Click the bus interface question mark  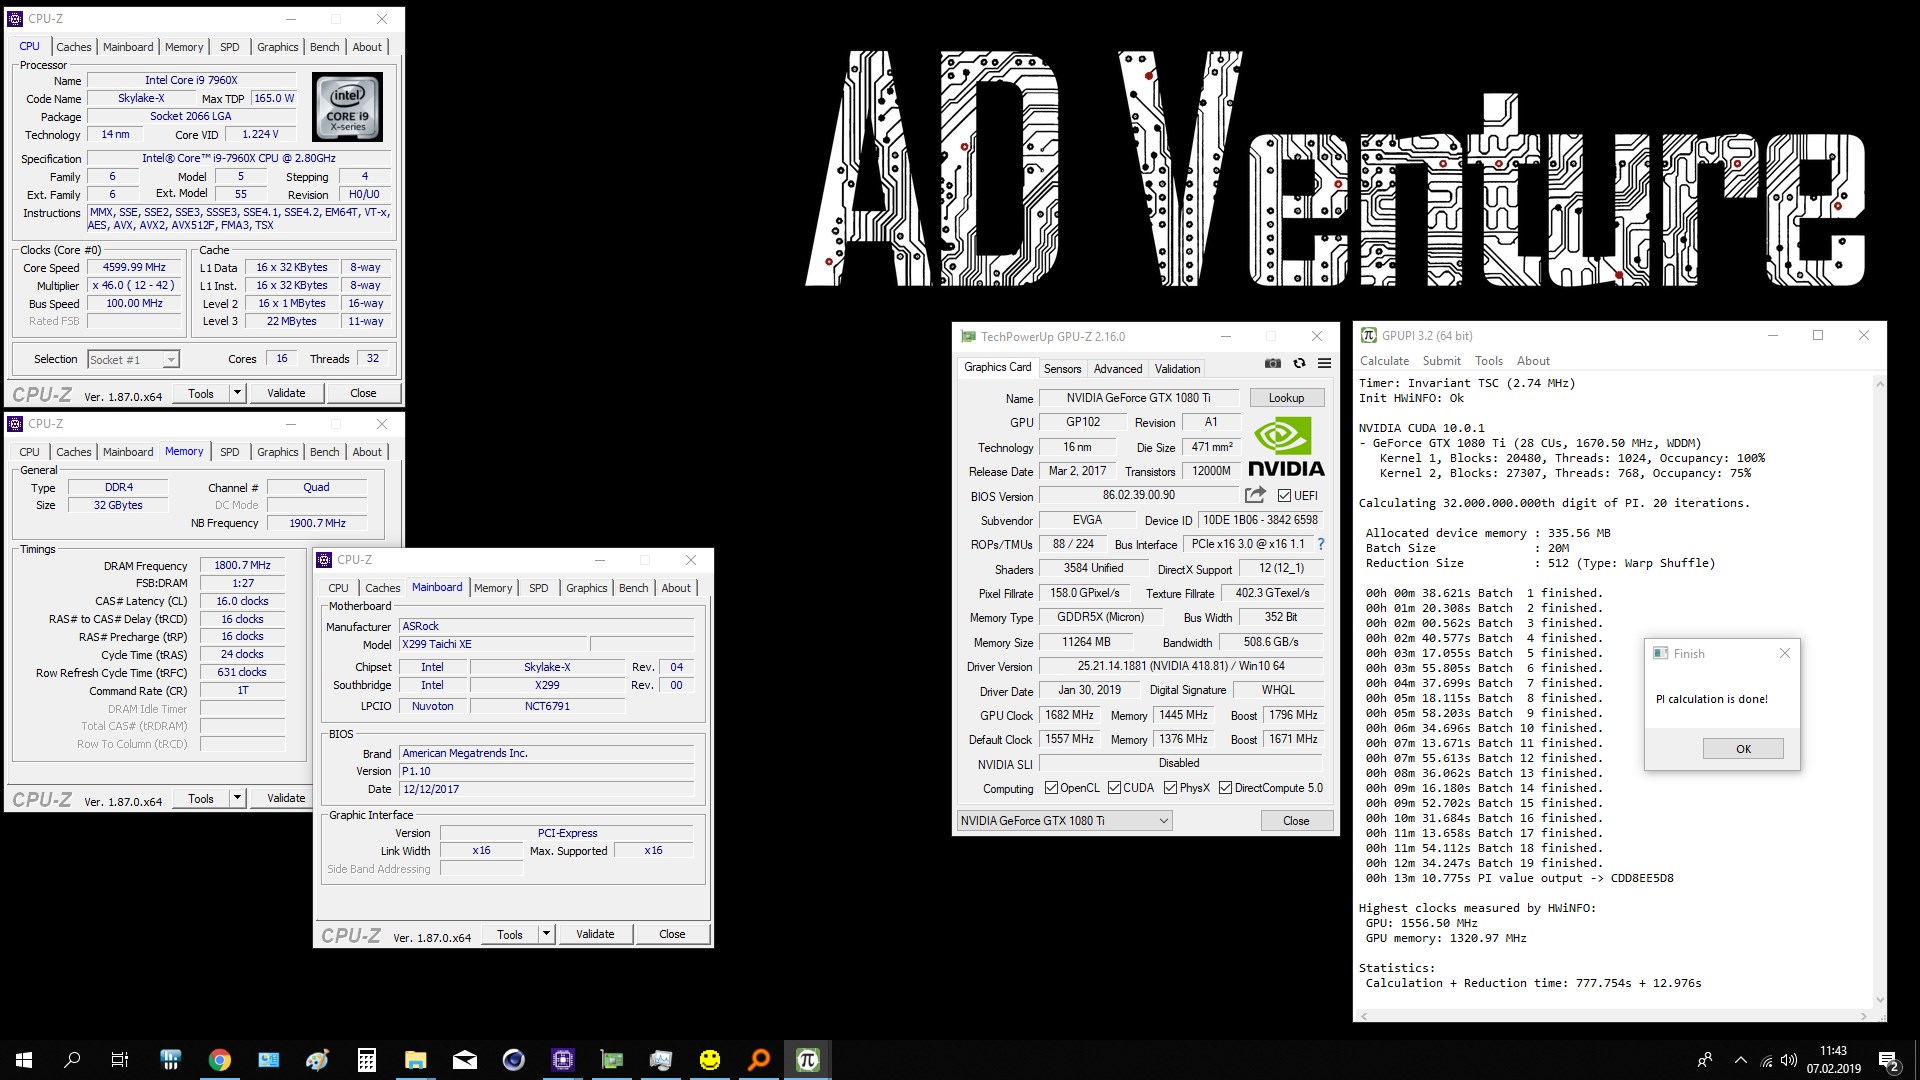(1321, 544)
